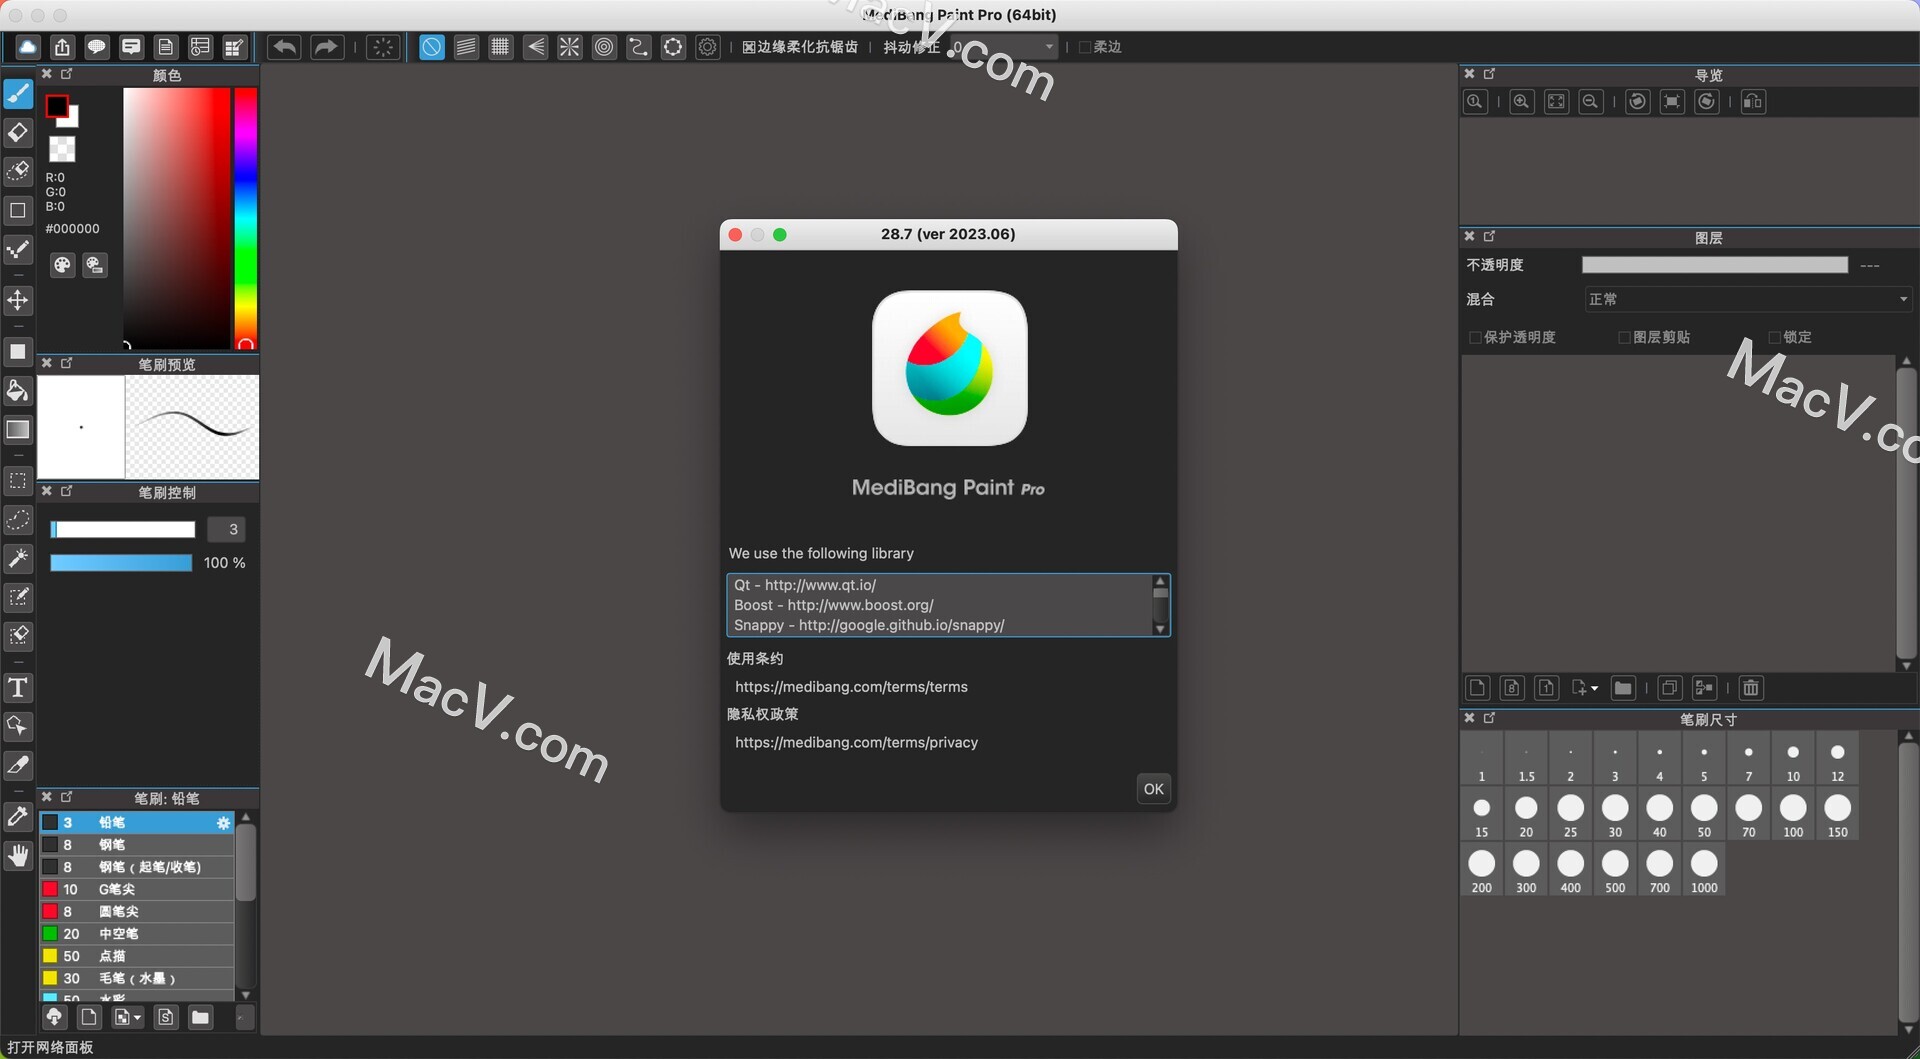This screenshot has width=1920, height=1059.
Task: Select the Hand tool
Action: (18, 856)
